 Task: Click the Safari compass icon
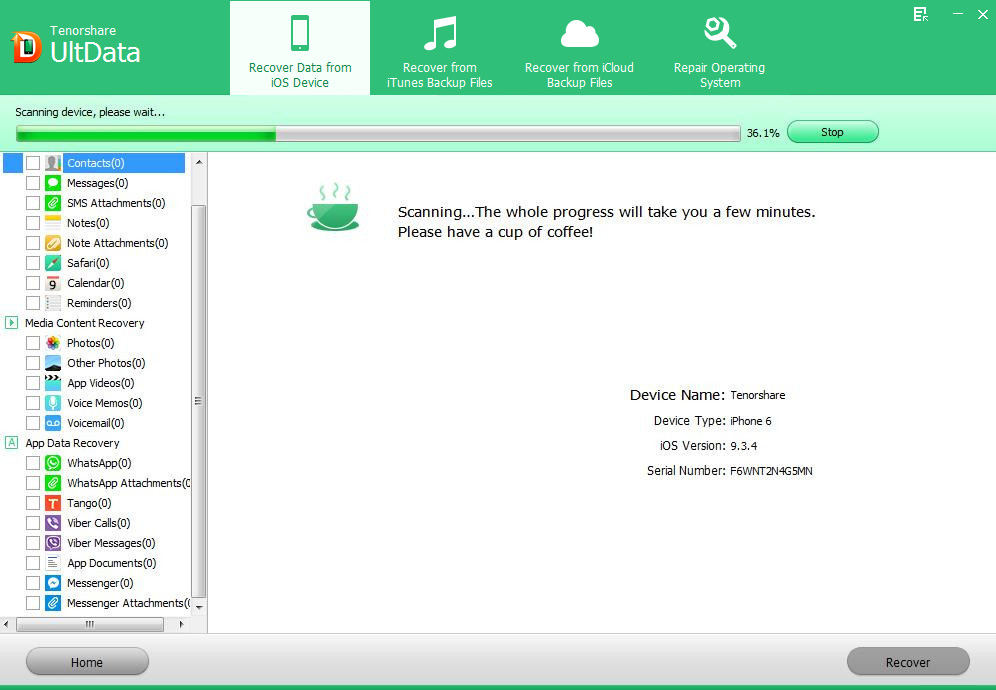pyautogui.click(x=53, y=263)
